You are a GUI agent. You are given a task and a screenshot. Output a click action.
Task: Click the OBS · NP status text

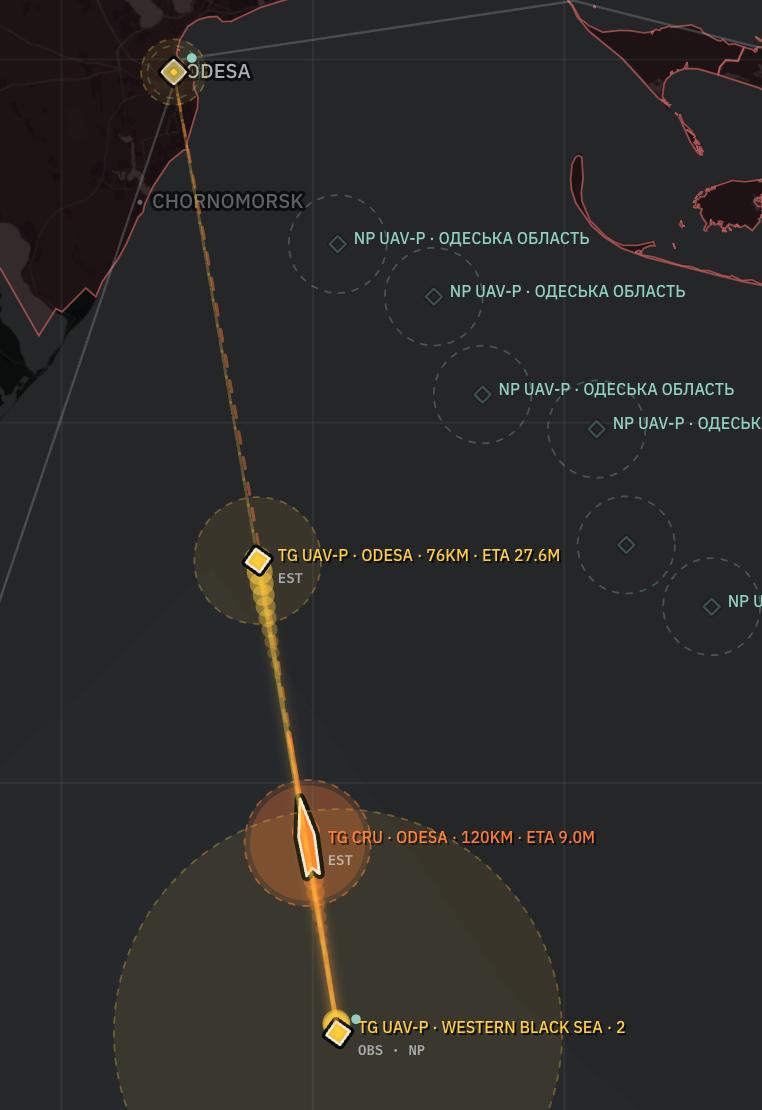click(391, 1050)
